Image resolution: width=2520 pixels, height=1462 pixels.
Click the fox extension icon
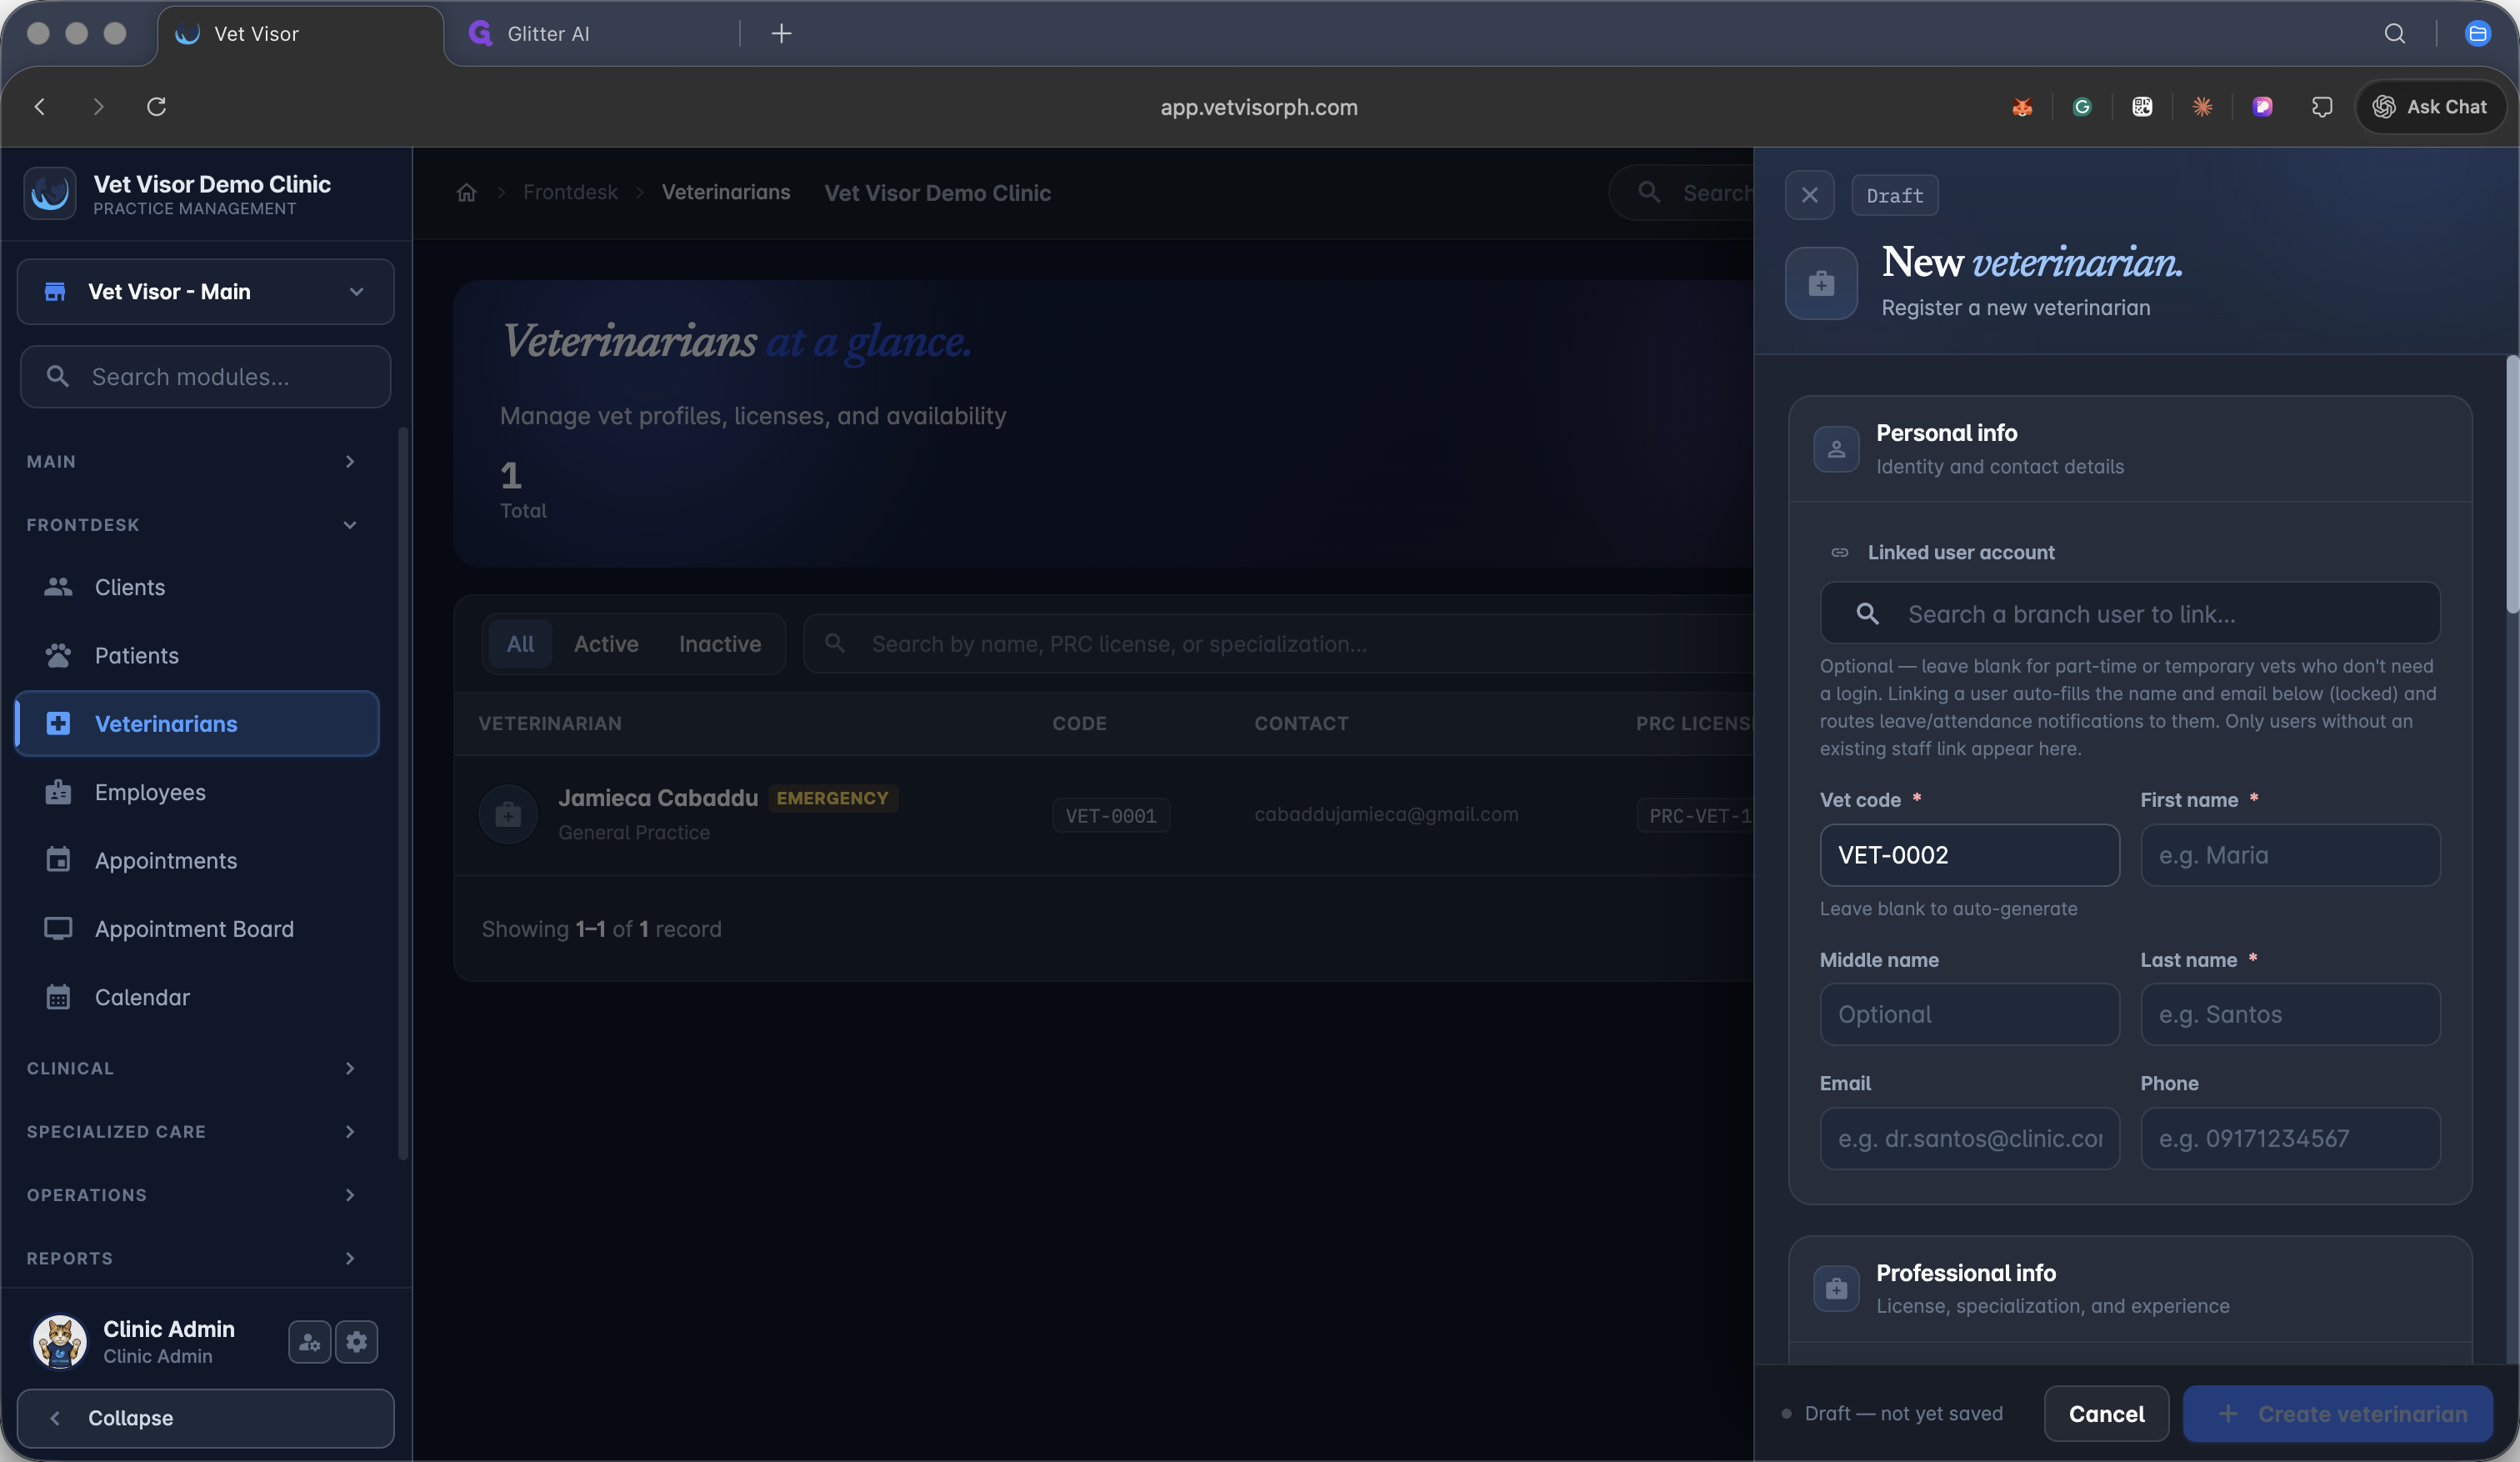coord(2021,106)
